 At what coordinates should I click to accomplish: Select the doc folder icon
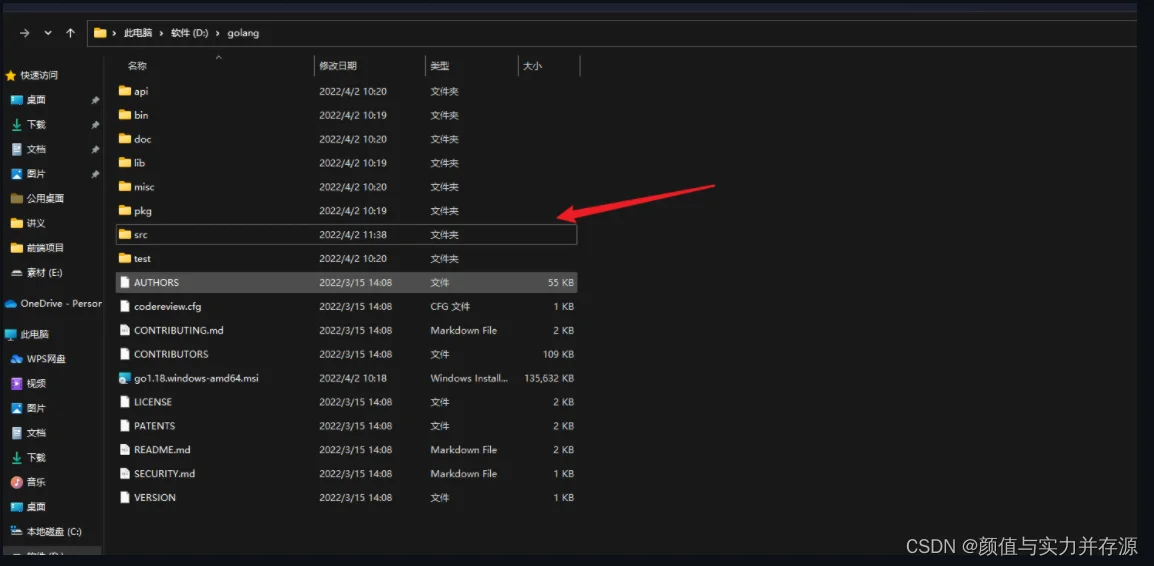124,139
